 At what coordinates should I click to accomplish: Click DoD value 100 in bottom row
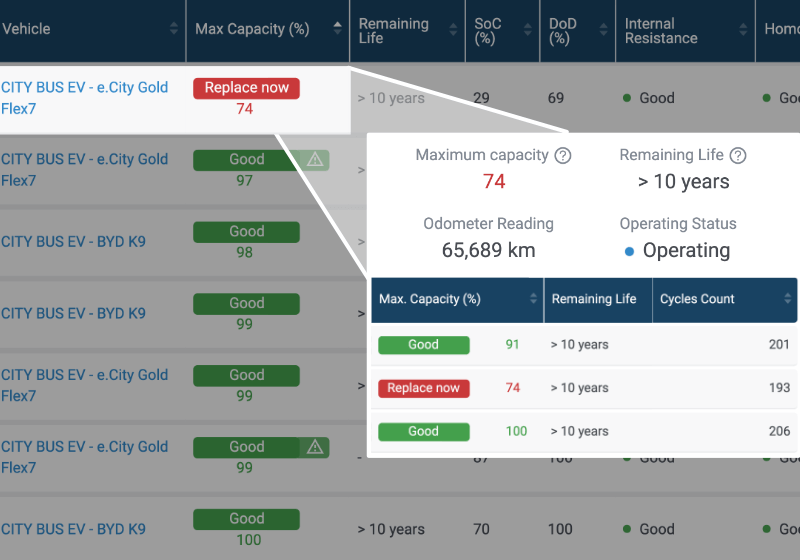[x=560, y=529]
